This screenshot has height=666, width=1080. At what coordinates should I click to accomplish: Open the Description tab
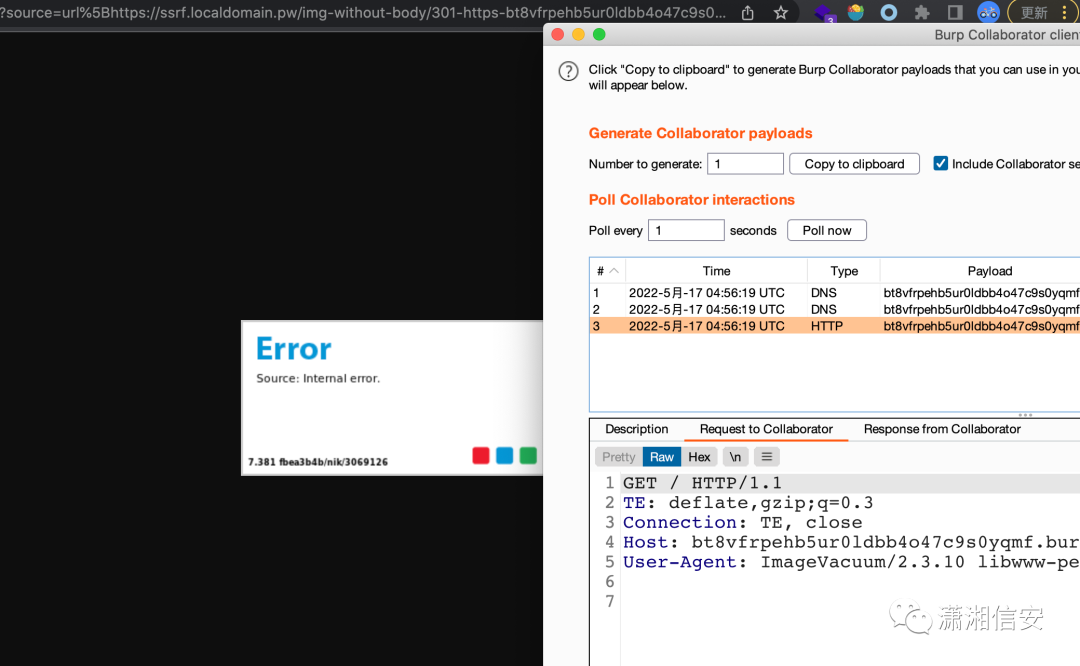click(636, 429)
